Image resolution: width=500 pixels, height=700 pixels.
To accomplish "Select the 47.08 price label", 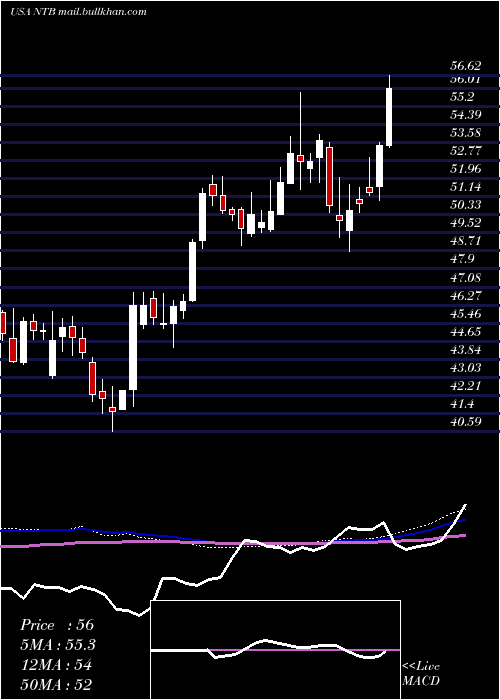I will tap(465, 278).
